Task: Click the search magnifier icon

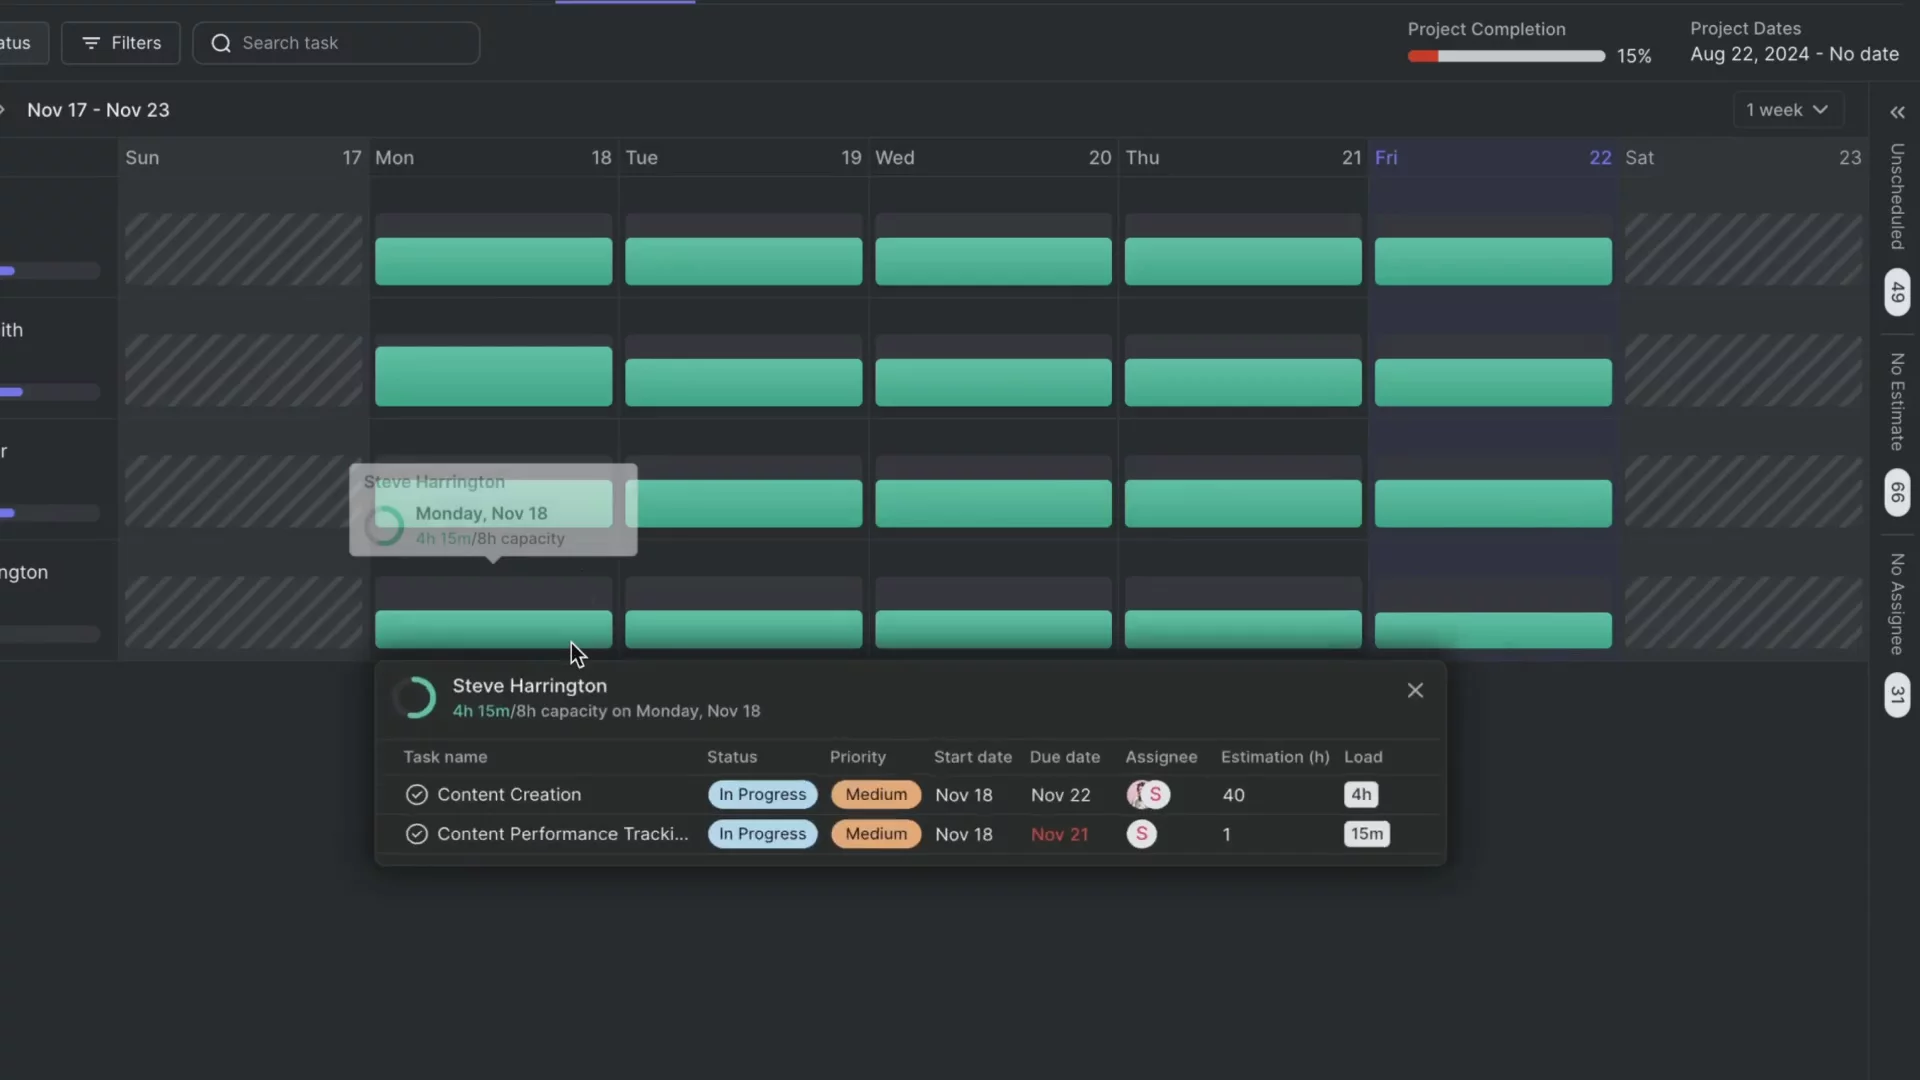Action: 221,43
